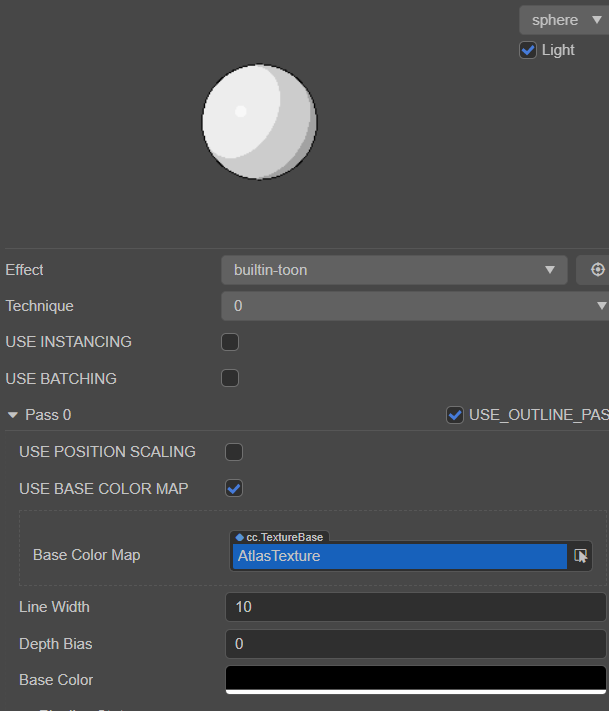Click the sphere material preview
Image resolution: width=609 pixels, height=711 pixels.
click(259, 121)
